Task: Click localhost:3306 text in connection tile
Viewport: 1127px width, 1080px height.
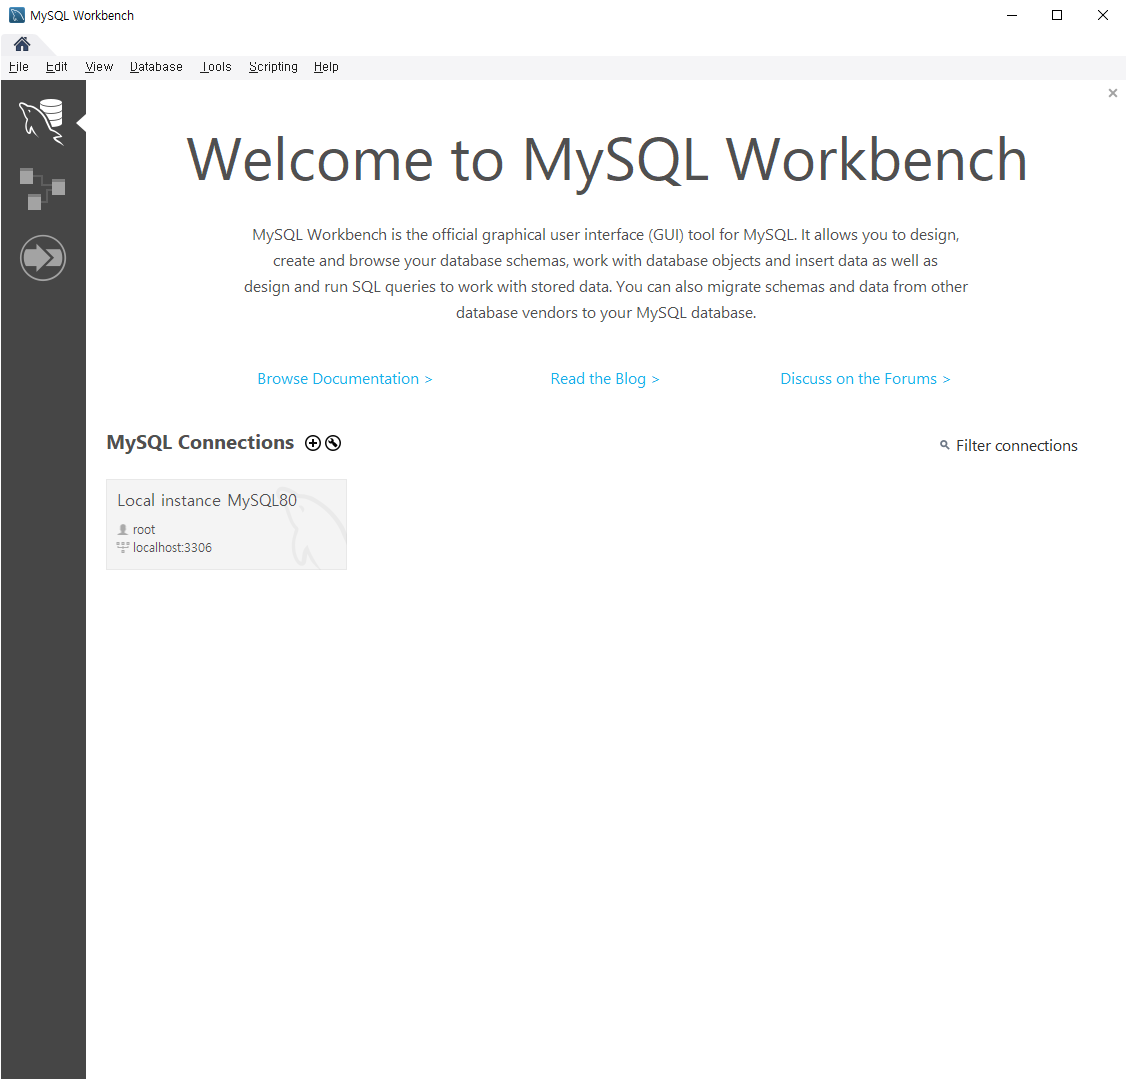Action: (172, 548)
